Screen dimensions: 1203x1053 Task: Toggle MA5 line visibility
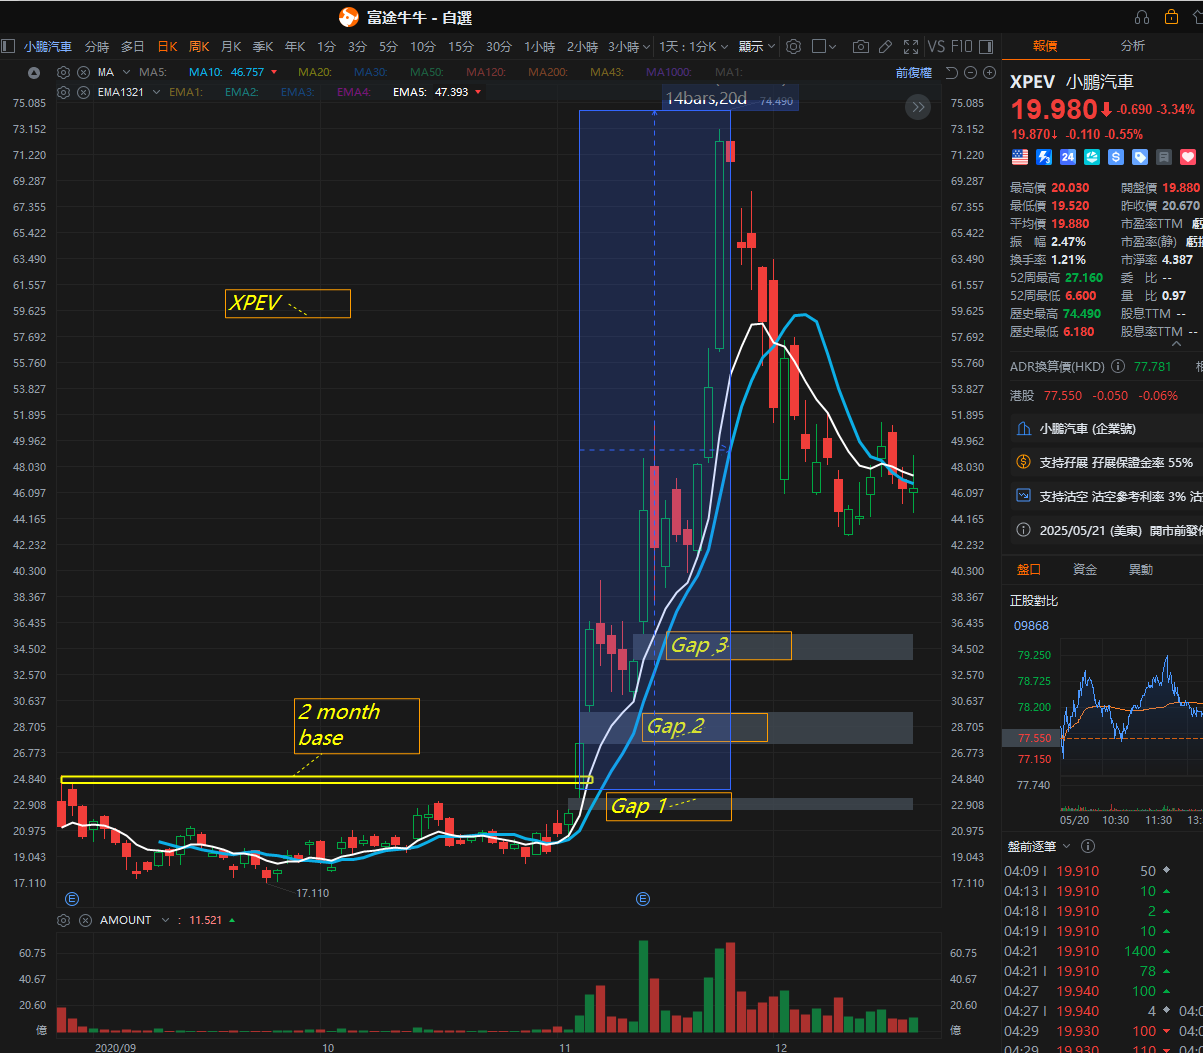coord(153,72)
